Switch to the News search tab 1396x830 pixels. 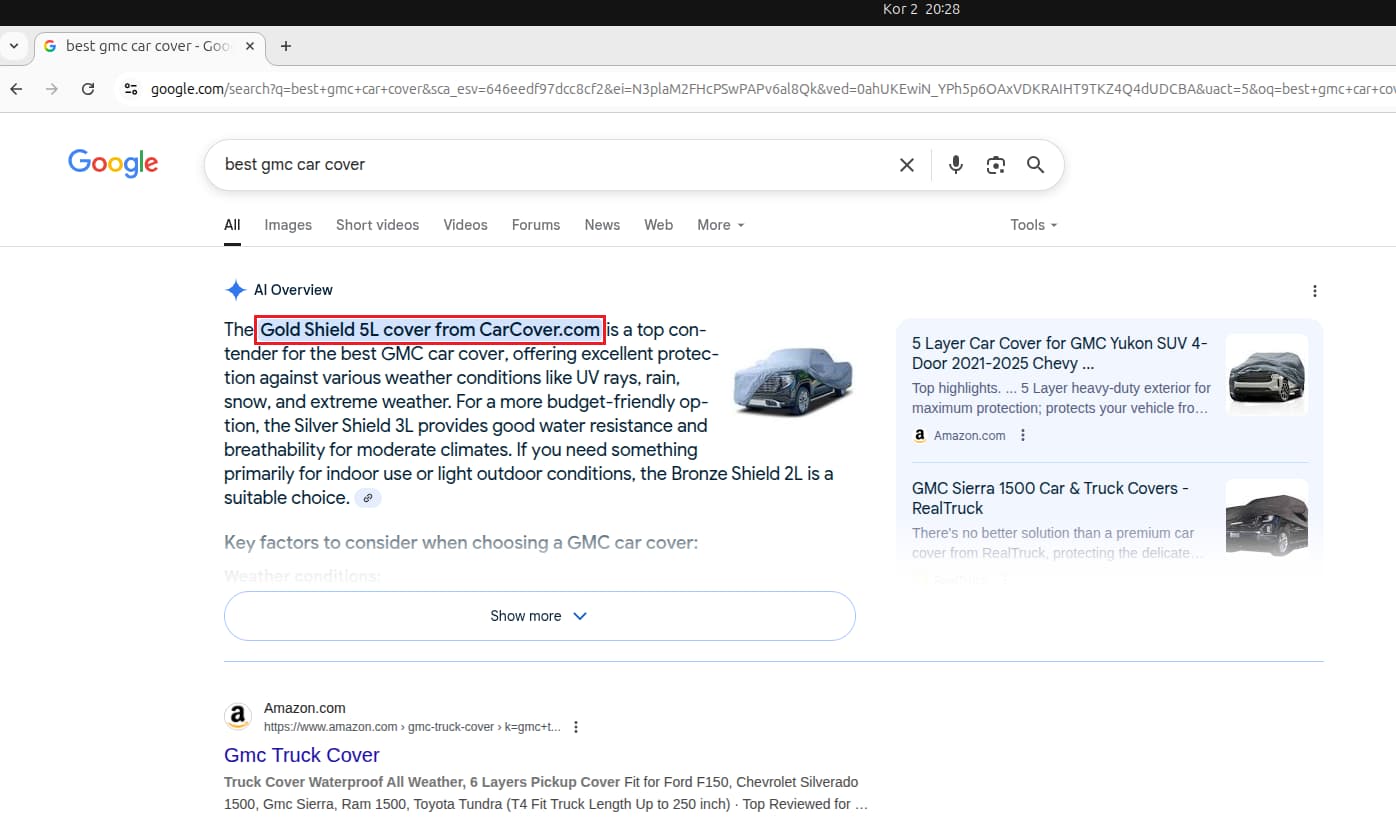tap(602, 225)
